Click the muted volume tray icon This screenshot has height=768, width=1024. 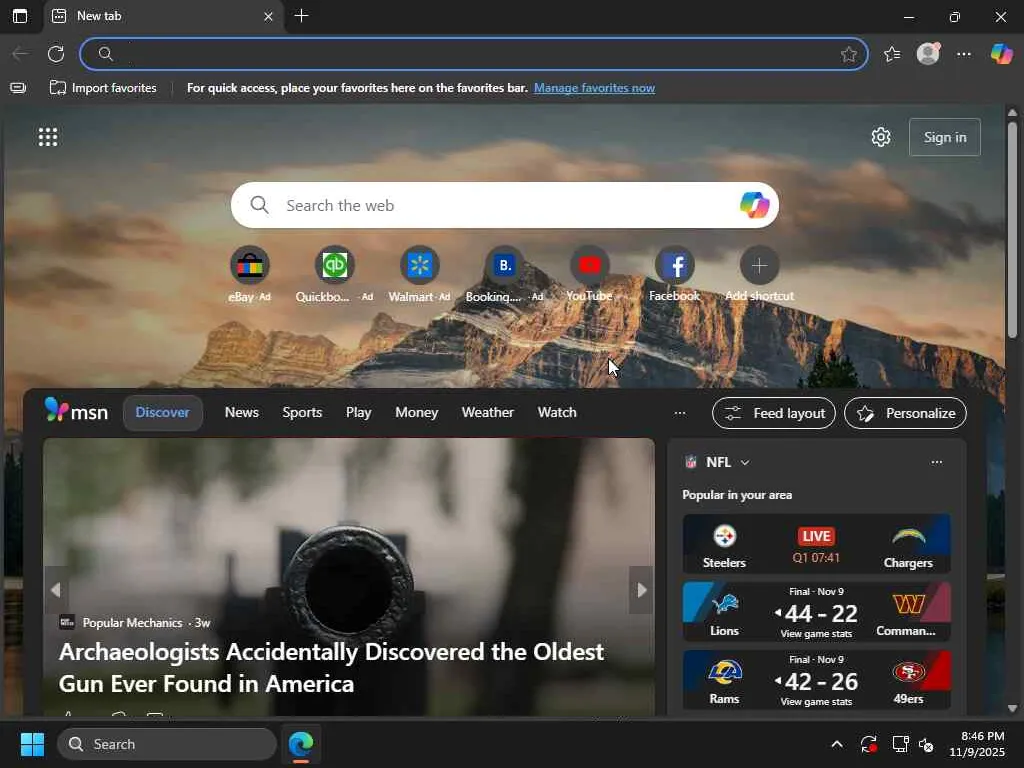pyautogui.click(x=926, y=744)
